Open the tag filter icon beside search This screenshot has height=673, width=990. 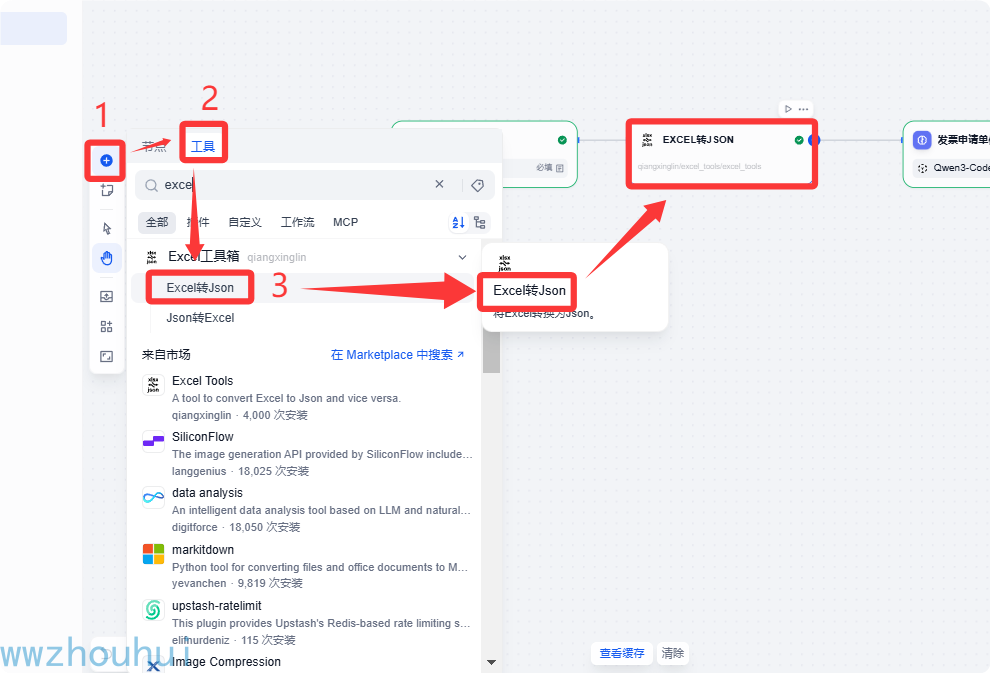pyautogui.click(x=478, y=185)
